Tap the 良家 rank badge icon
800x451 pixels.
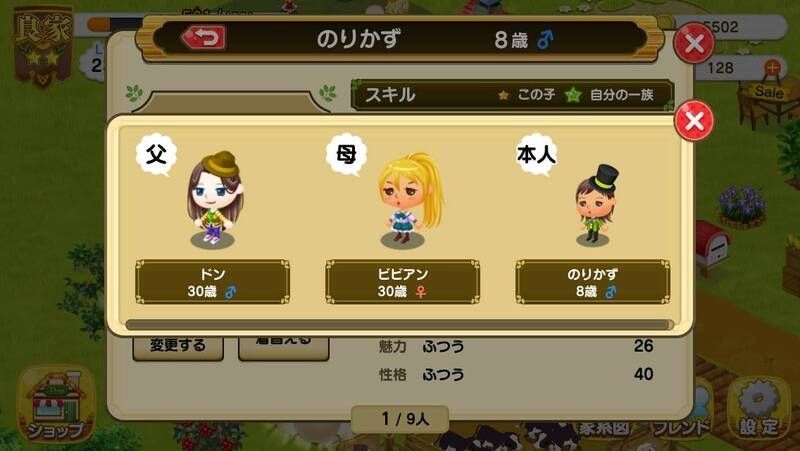[43, 47]
